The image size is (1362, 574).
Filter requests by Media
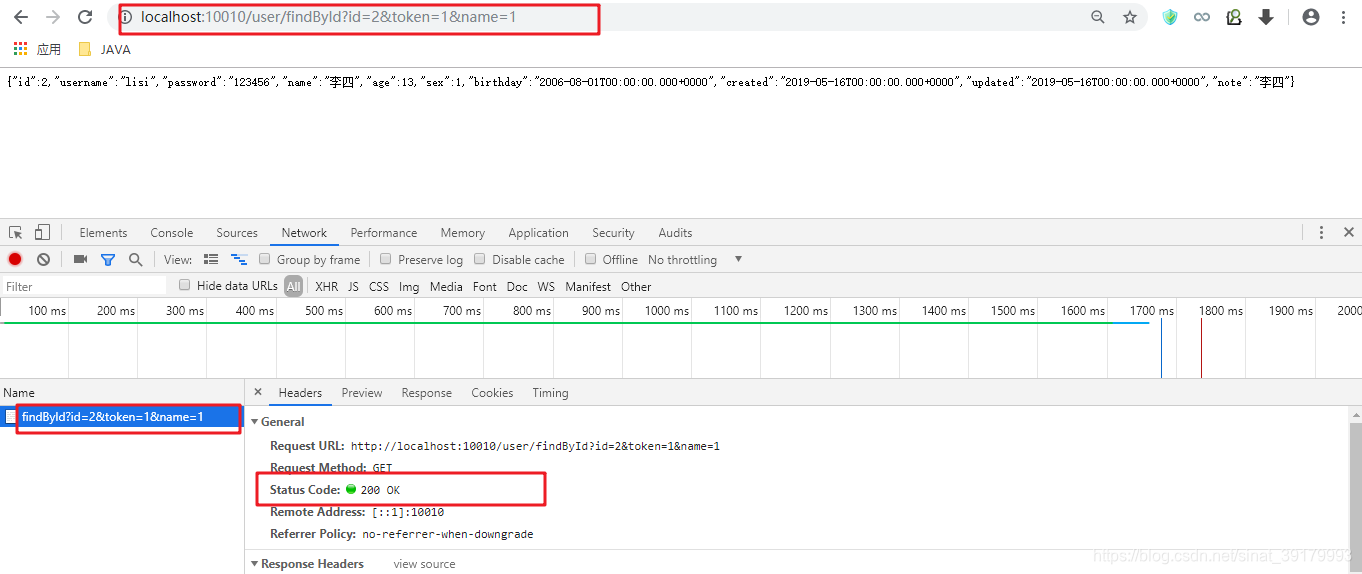point(446,286)
